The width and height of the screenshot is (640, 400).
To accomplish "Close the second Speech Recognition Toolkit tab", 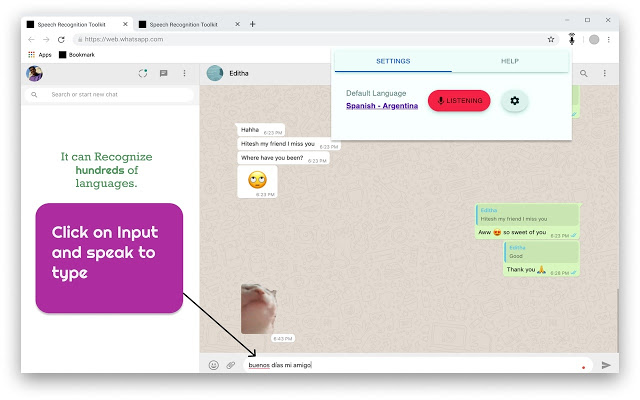I will click(x=237, y=24).
